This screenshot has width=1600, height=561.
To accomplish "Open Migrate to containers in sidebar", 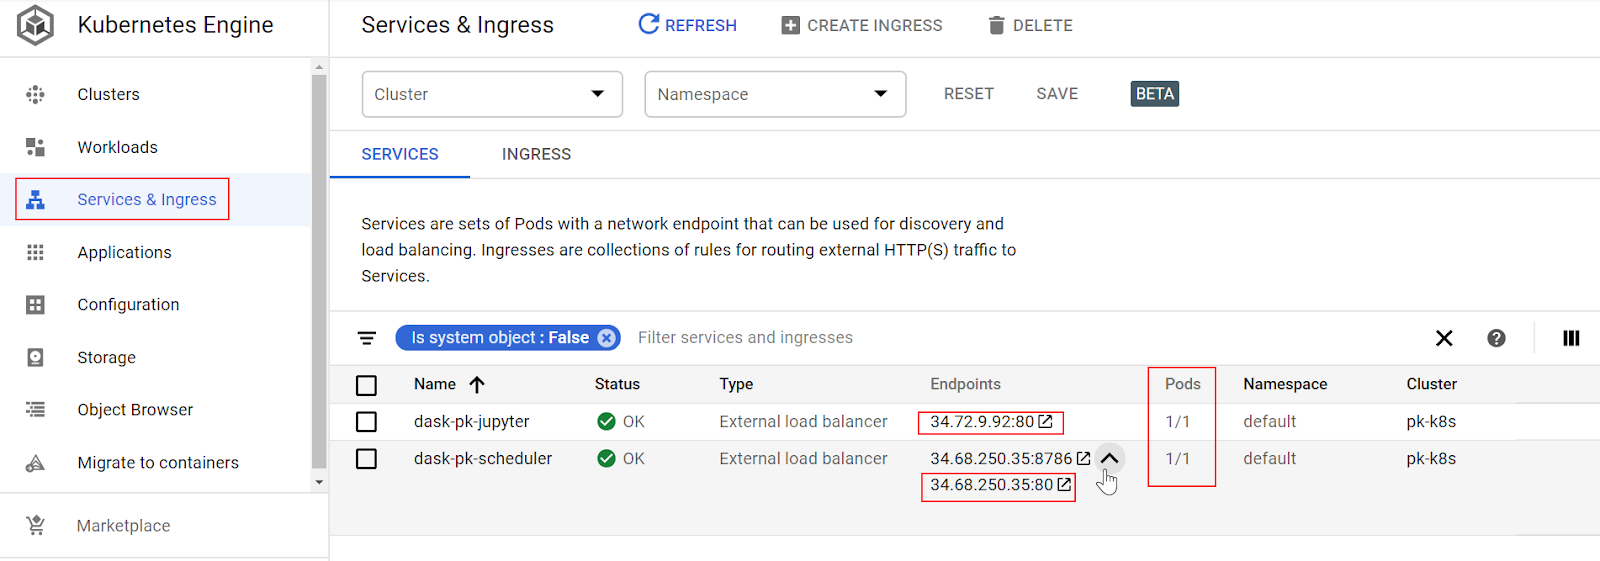I will tap(158, 463).
